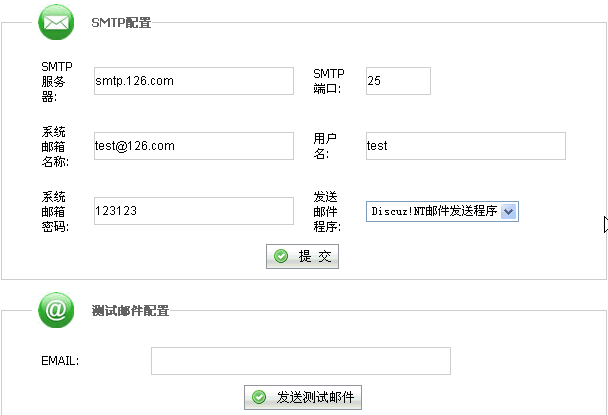This screenshot has height=415, width=608.
Task: Click the green envelope SMTP icon
Action: [56, 22]
